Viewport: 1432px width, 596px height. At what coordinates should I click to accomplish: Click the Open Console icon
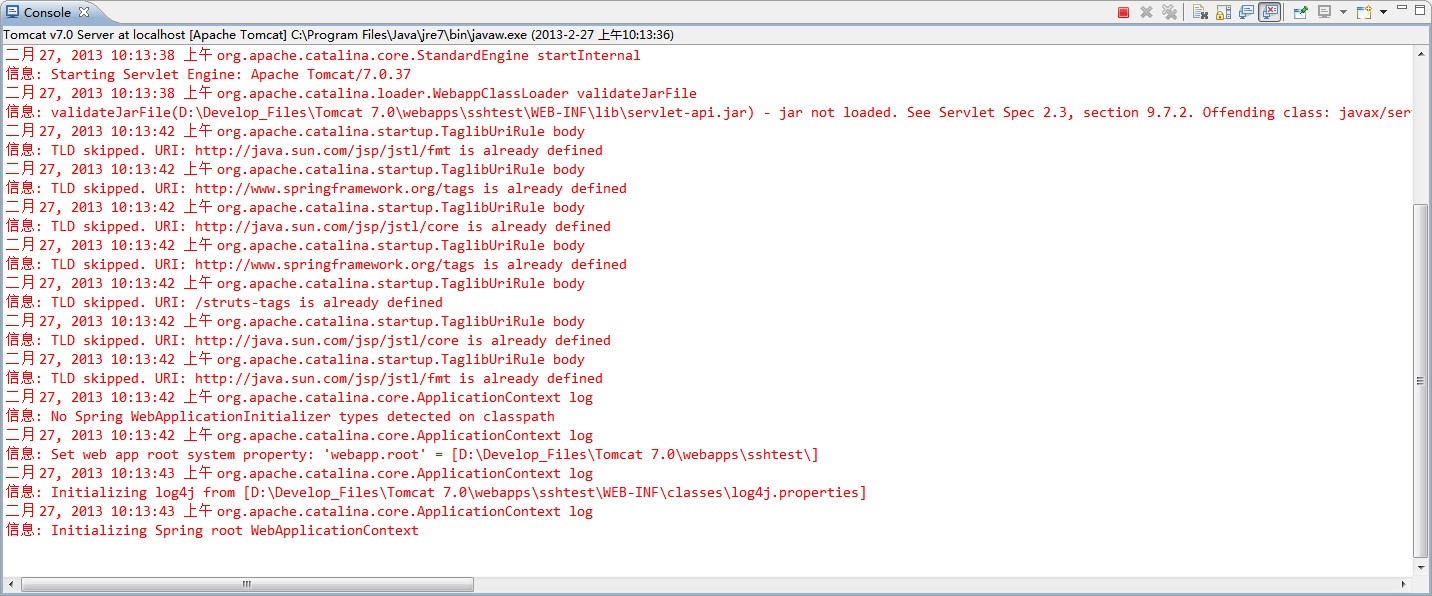(1364, 12)
